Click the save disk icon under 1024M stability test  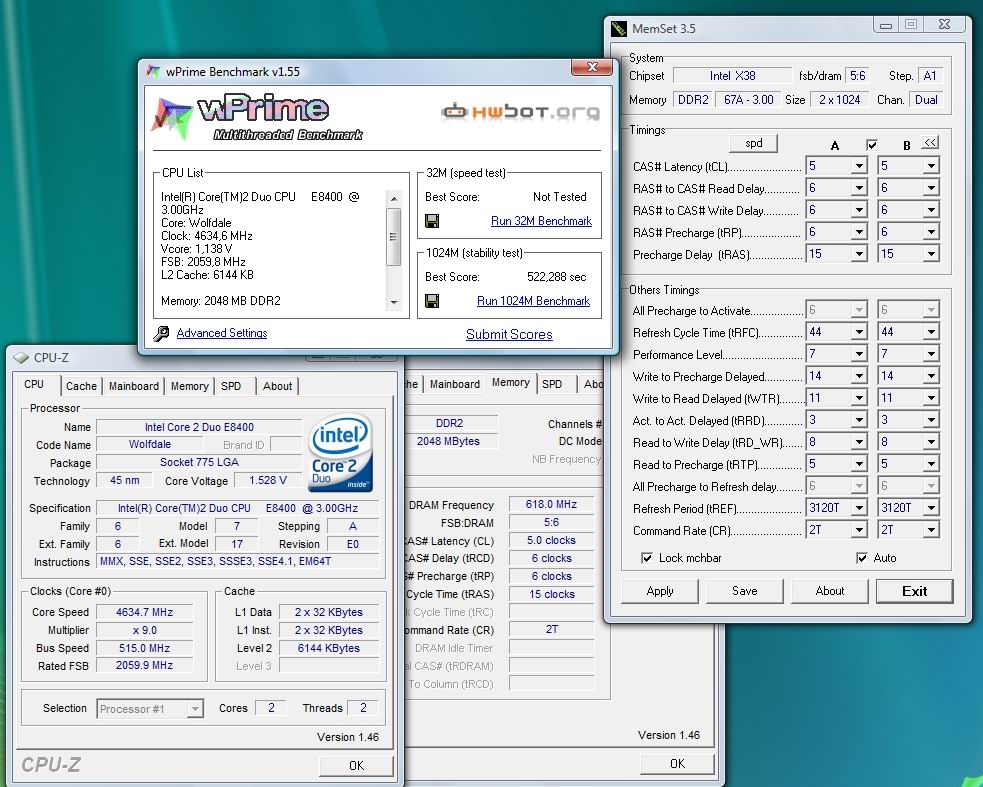(x=432, y=301)
